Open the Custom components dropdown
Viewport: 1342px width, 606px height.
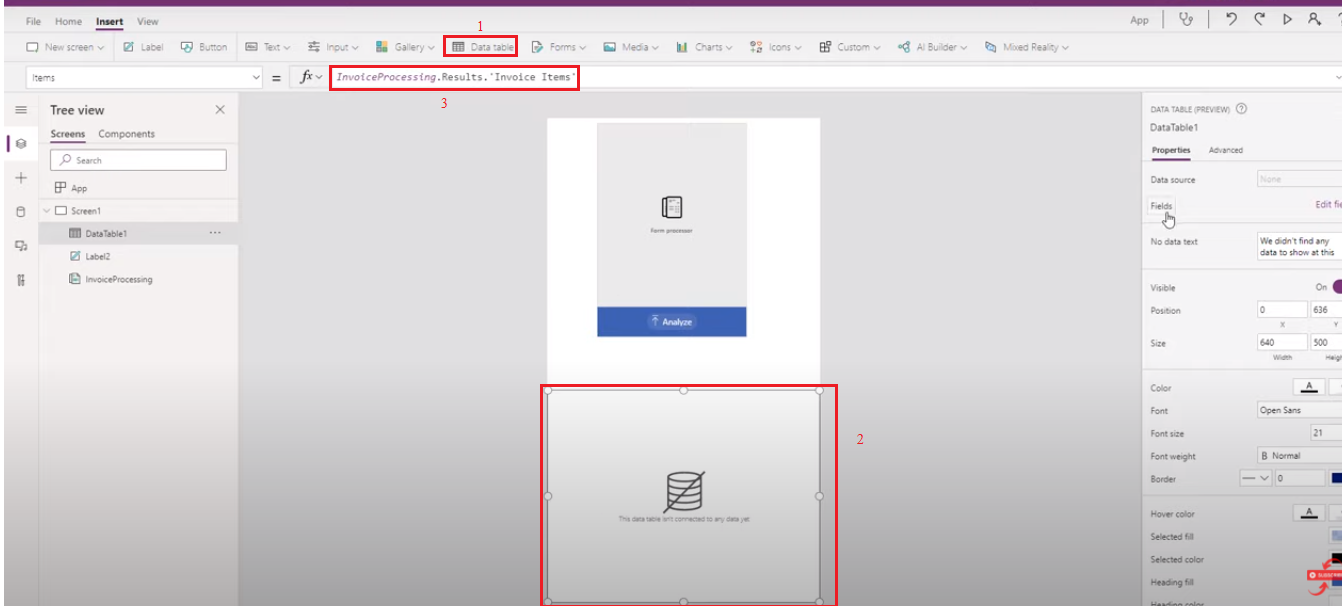(x=850, y=47)
